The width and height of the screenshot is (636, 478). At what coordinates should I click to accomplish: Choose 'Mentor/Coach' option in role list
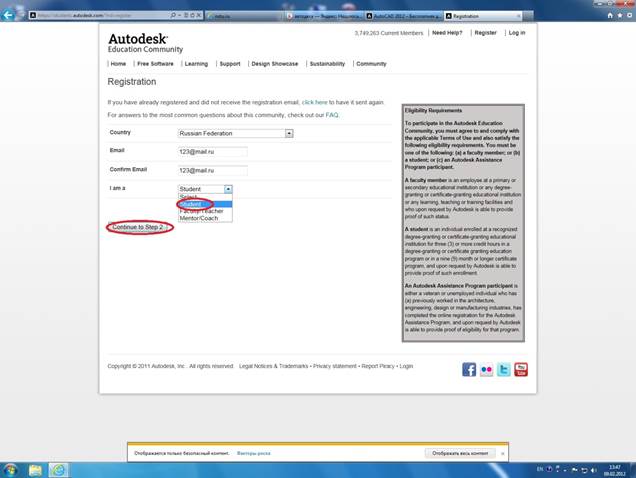click(205, 218)
